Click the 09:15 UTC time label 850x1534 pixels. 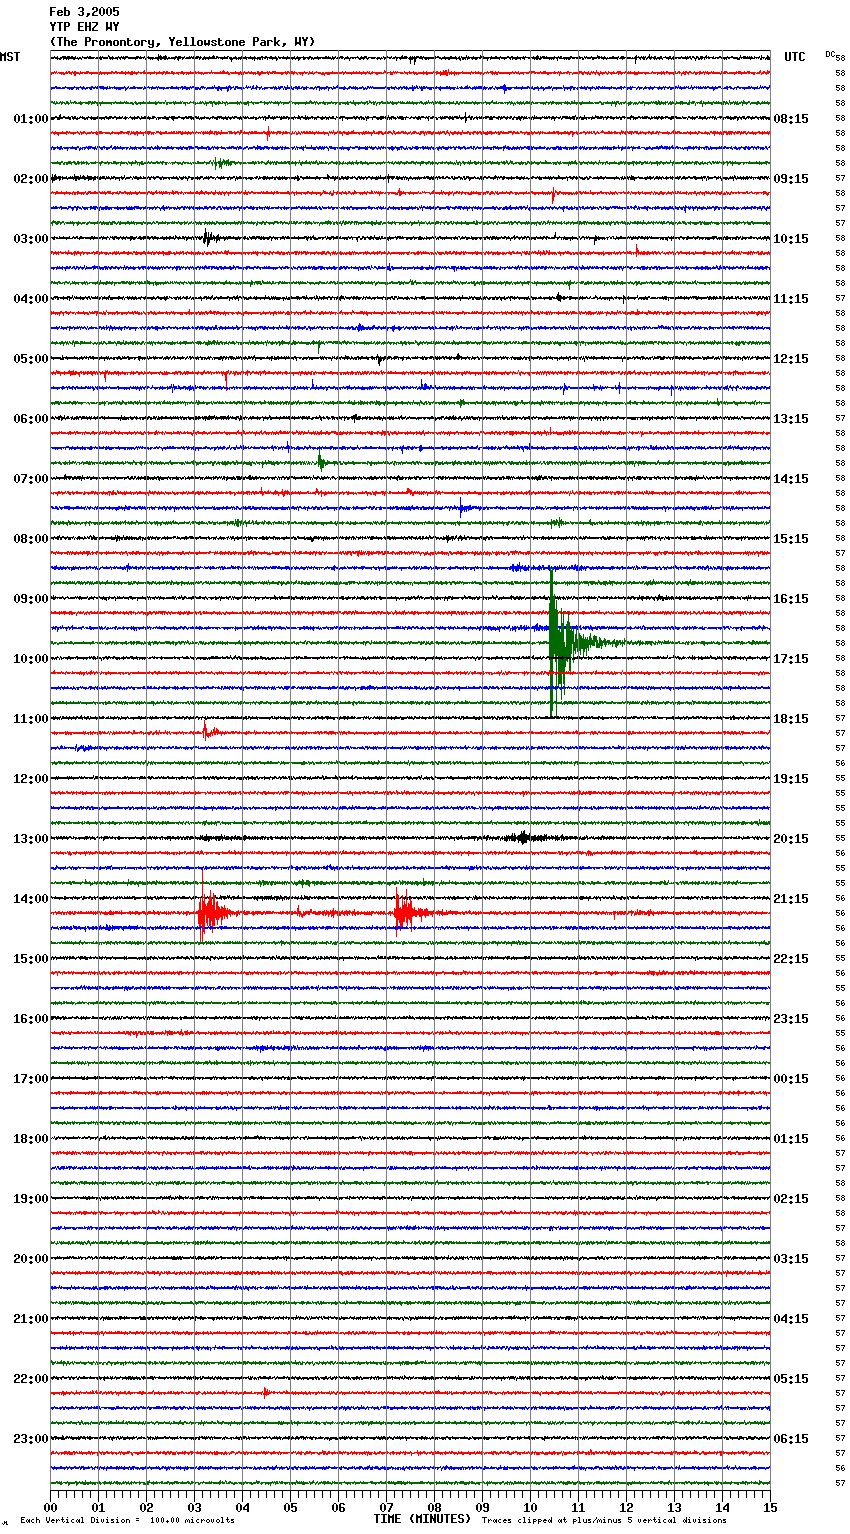coord(791,179)
